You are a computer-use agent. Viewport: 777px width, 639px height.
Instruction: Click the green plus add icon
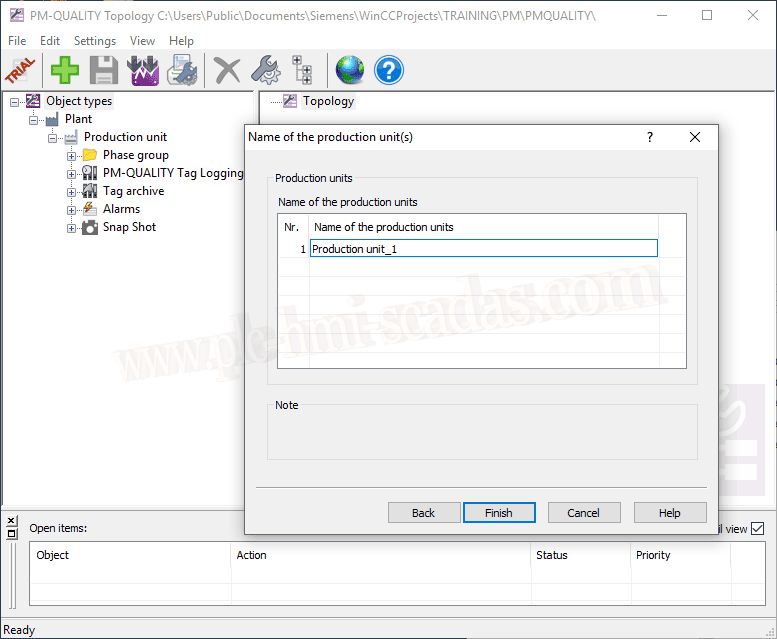click(66, 70)
